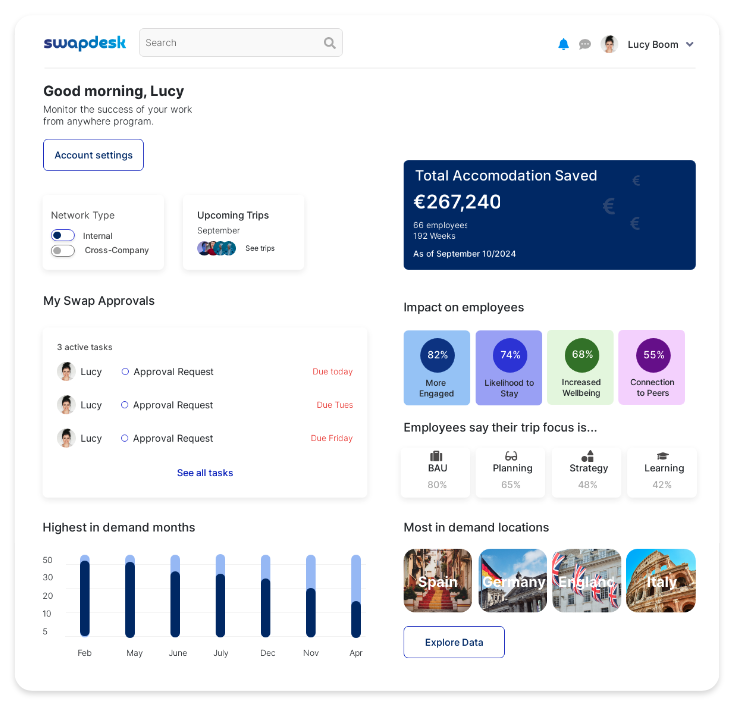737x706 pixels.
Task: Click the Apr demand bar
Action: tap(356, 596)
